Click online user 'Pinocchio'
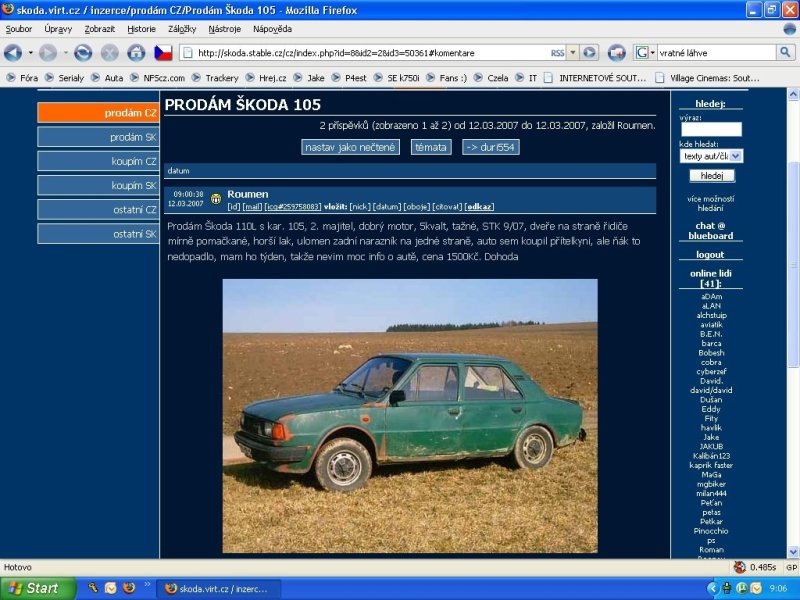This screenshot has height=600, width=800. (711, 531)
